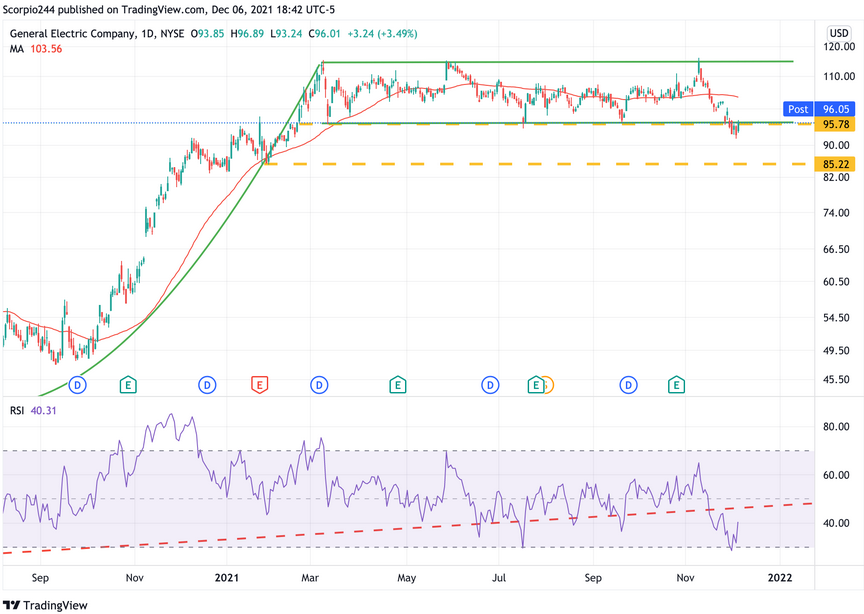Click the 90.00 price axis label
Viewport: 864px width, 614px height.
[x=836, y=145]
